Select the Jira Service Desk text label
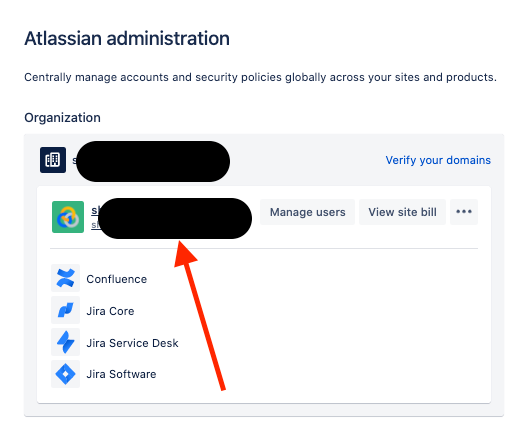526x437 pixels. 133,343
